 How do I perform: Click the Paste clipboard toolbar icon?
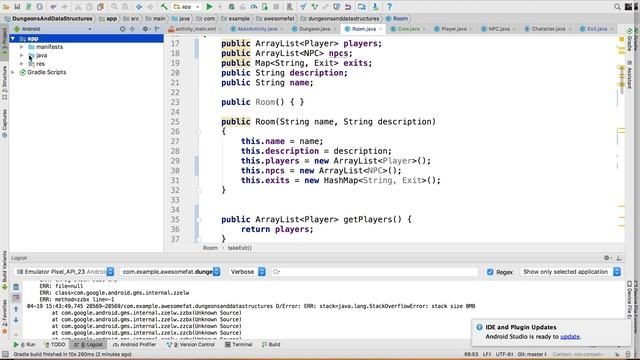(100, 7)
